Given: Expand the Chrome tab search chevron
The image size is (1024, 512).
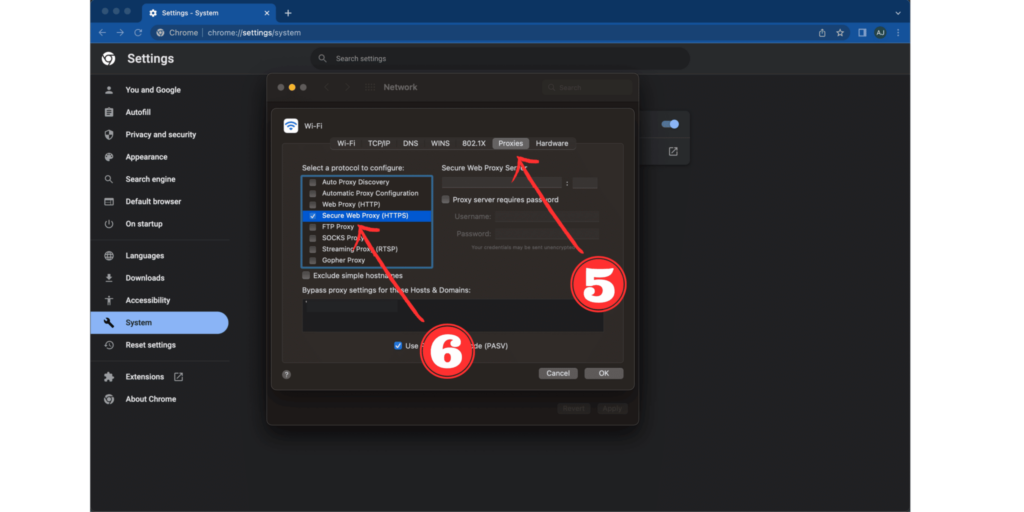Looking at the screenshot, I should [898, 13].
